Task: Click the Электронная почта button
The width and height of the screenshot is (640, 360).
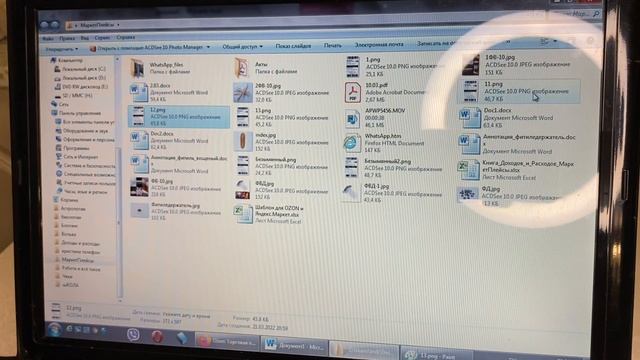Action: click(379, 44)
